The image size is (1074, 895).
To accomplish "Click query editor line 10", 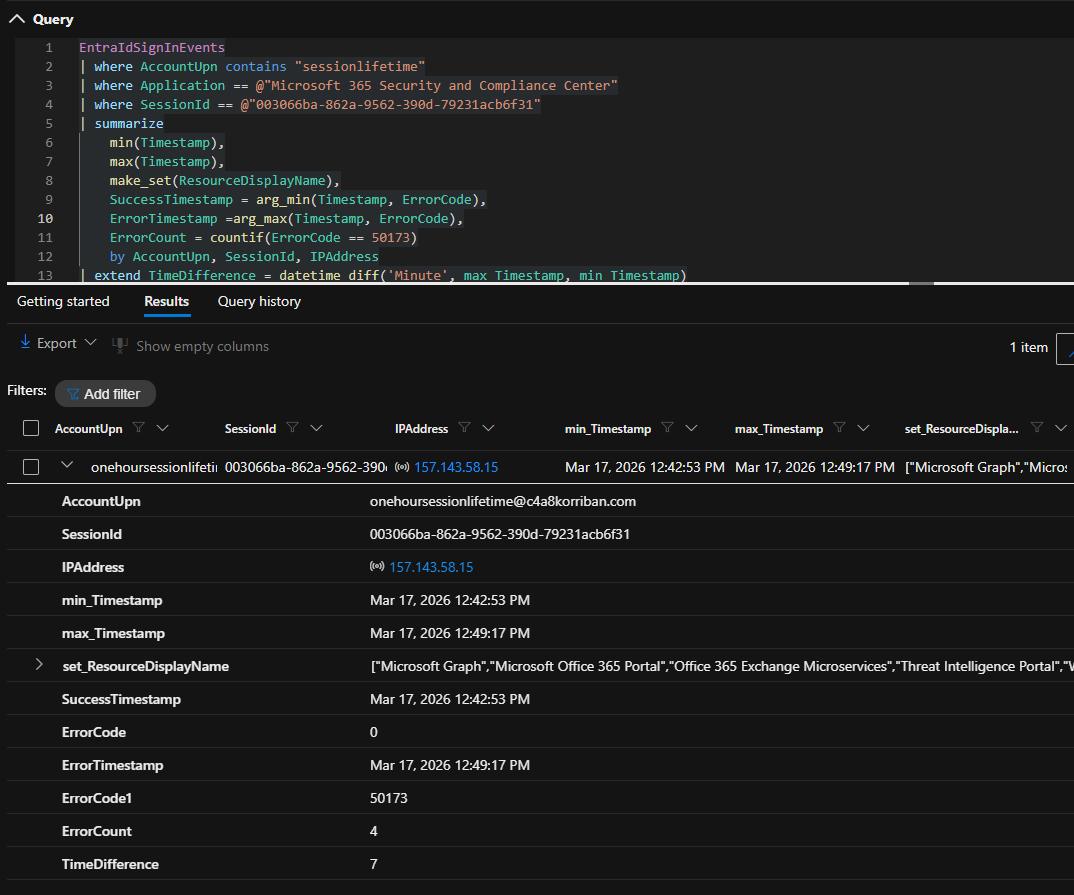I will [x=286, y=218].
